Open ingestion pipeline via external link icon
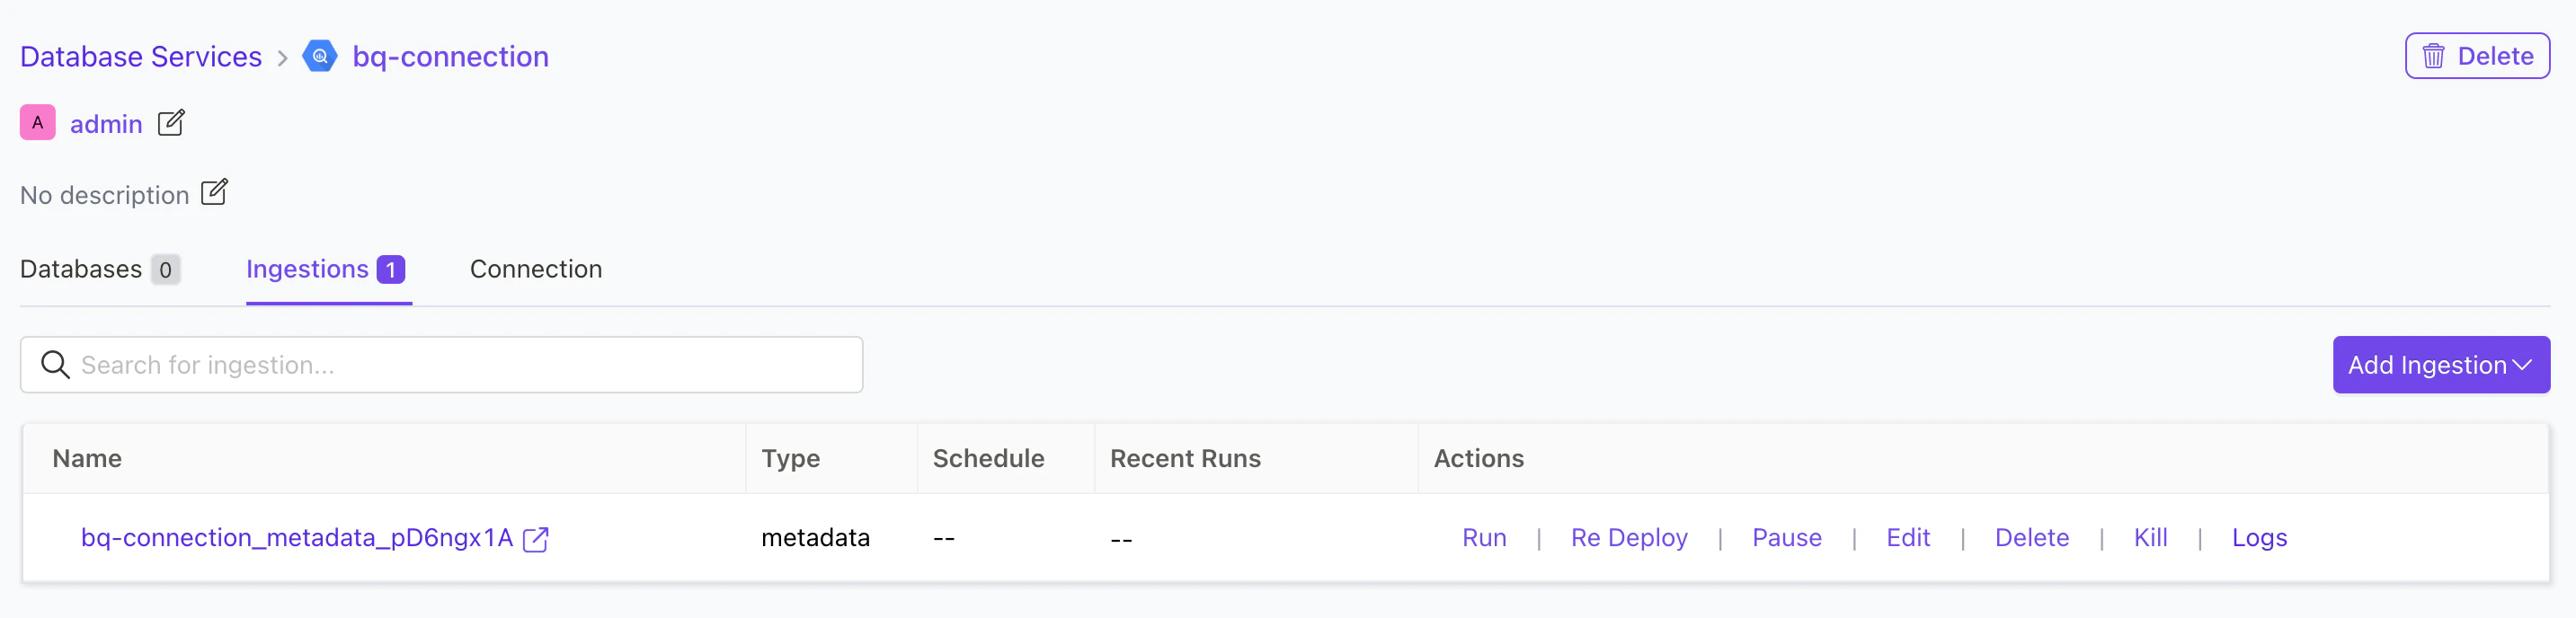This screenshot has height=618, width=2576. (x=536, y=539)
